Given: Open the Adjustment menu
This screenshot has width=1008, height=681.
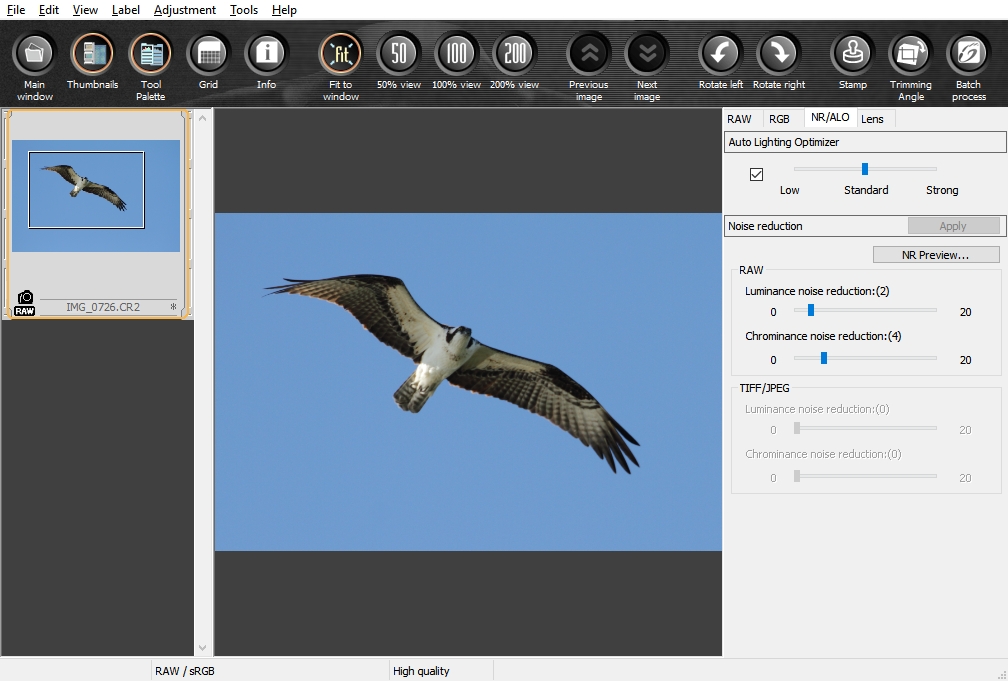Looking at the screenshot, I should (185, 10).
